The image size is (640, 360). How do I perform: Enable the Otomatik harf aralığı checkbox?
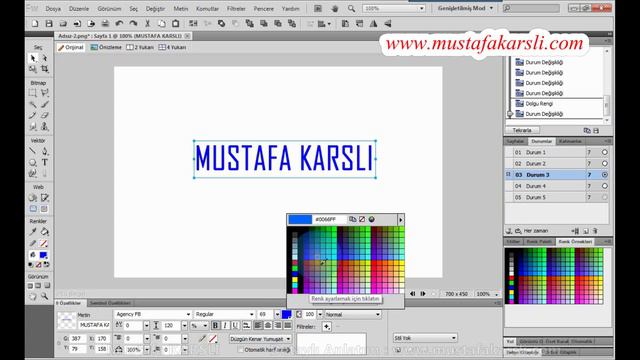click(240, 350)
